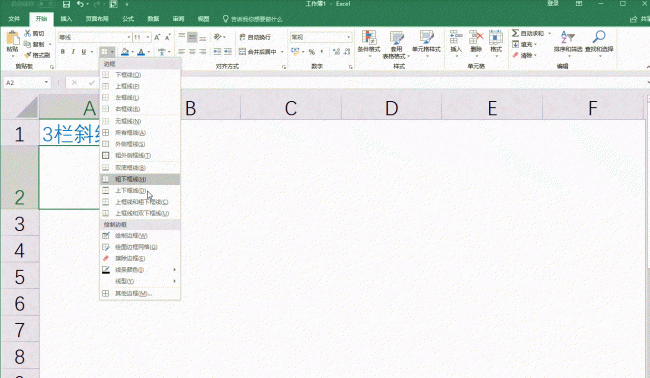This screenshot has height=378, width=650.
Task: Click Sign in (登录) in the title bar
Action: (x=553, y=4)
